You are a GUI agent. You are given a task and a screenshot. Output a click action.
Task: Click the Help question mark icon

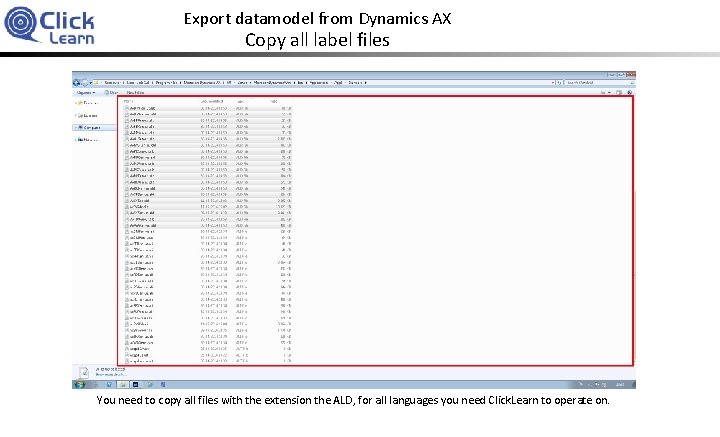click(630, 92)
